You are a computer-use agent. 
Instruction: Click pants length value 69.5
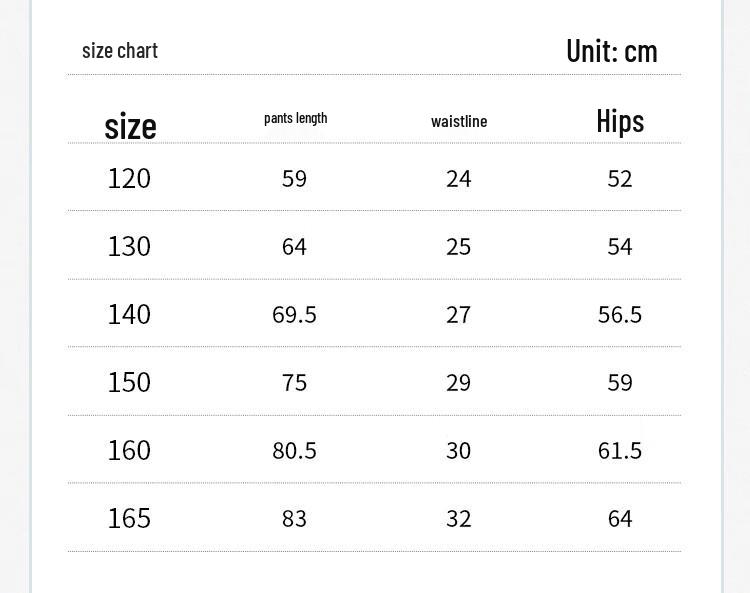coord(294,314)
